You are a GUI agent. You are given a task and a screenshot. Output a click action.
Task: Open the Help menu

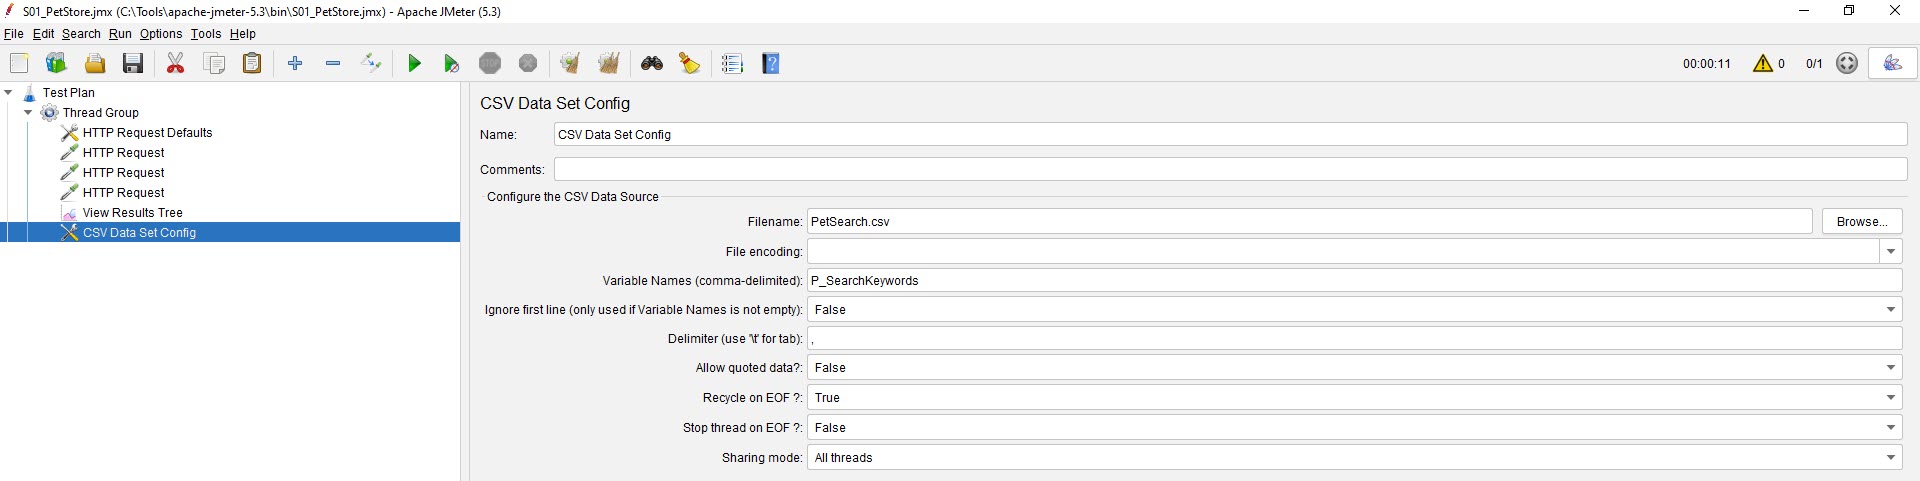click(x=243, y=34)
